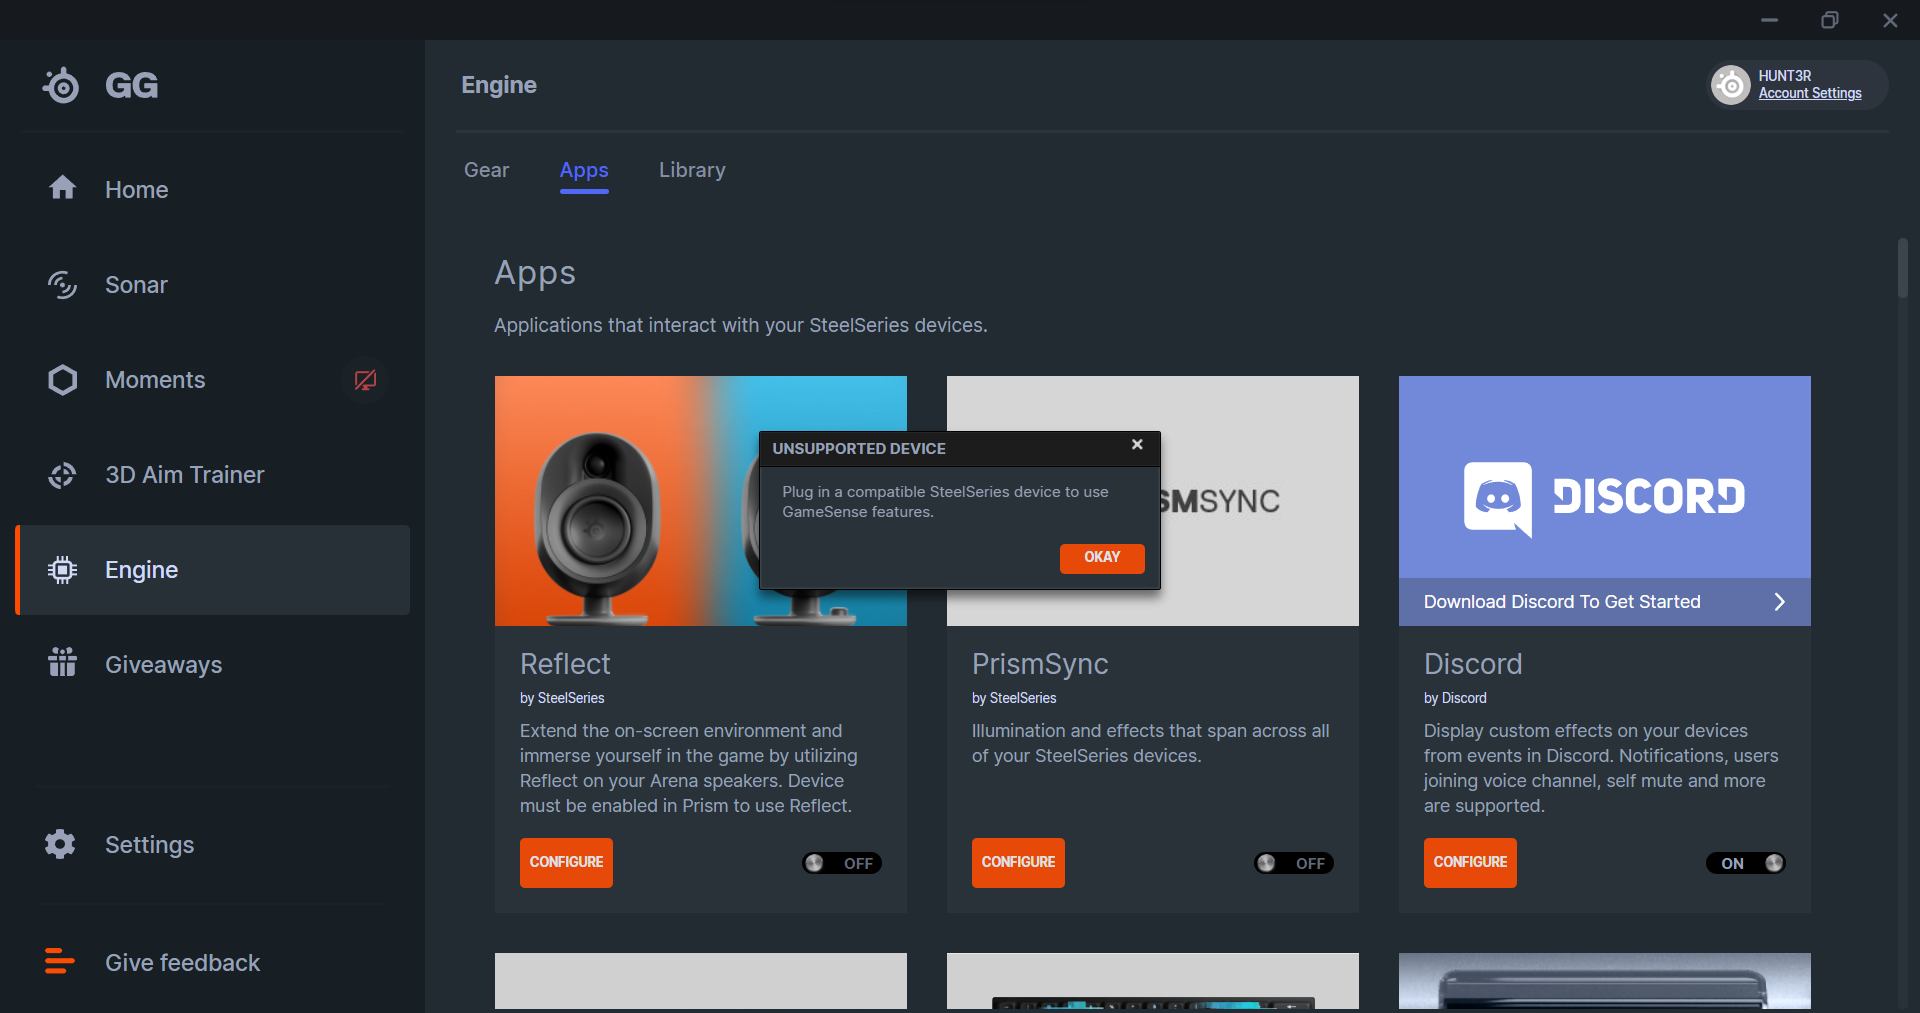Click the Settings gear icon
This screenshot has height=1013, width=1920.
coord(60,844)
